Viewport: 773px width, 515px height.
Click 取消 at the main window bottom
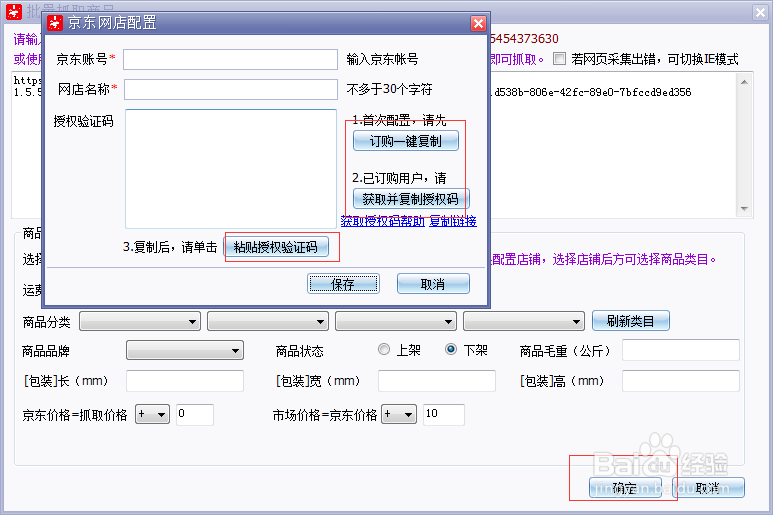pyautogui.click(x=708, y=488)
